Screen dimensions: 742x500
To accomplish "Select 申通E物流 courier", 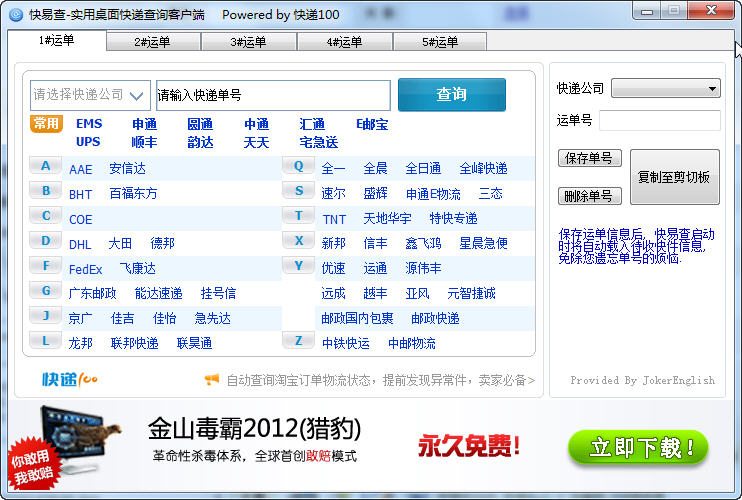I will 433,194.
